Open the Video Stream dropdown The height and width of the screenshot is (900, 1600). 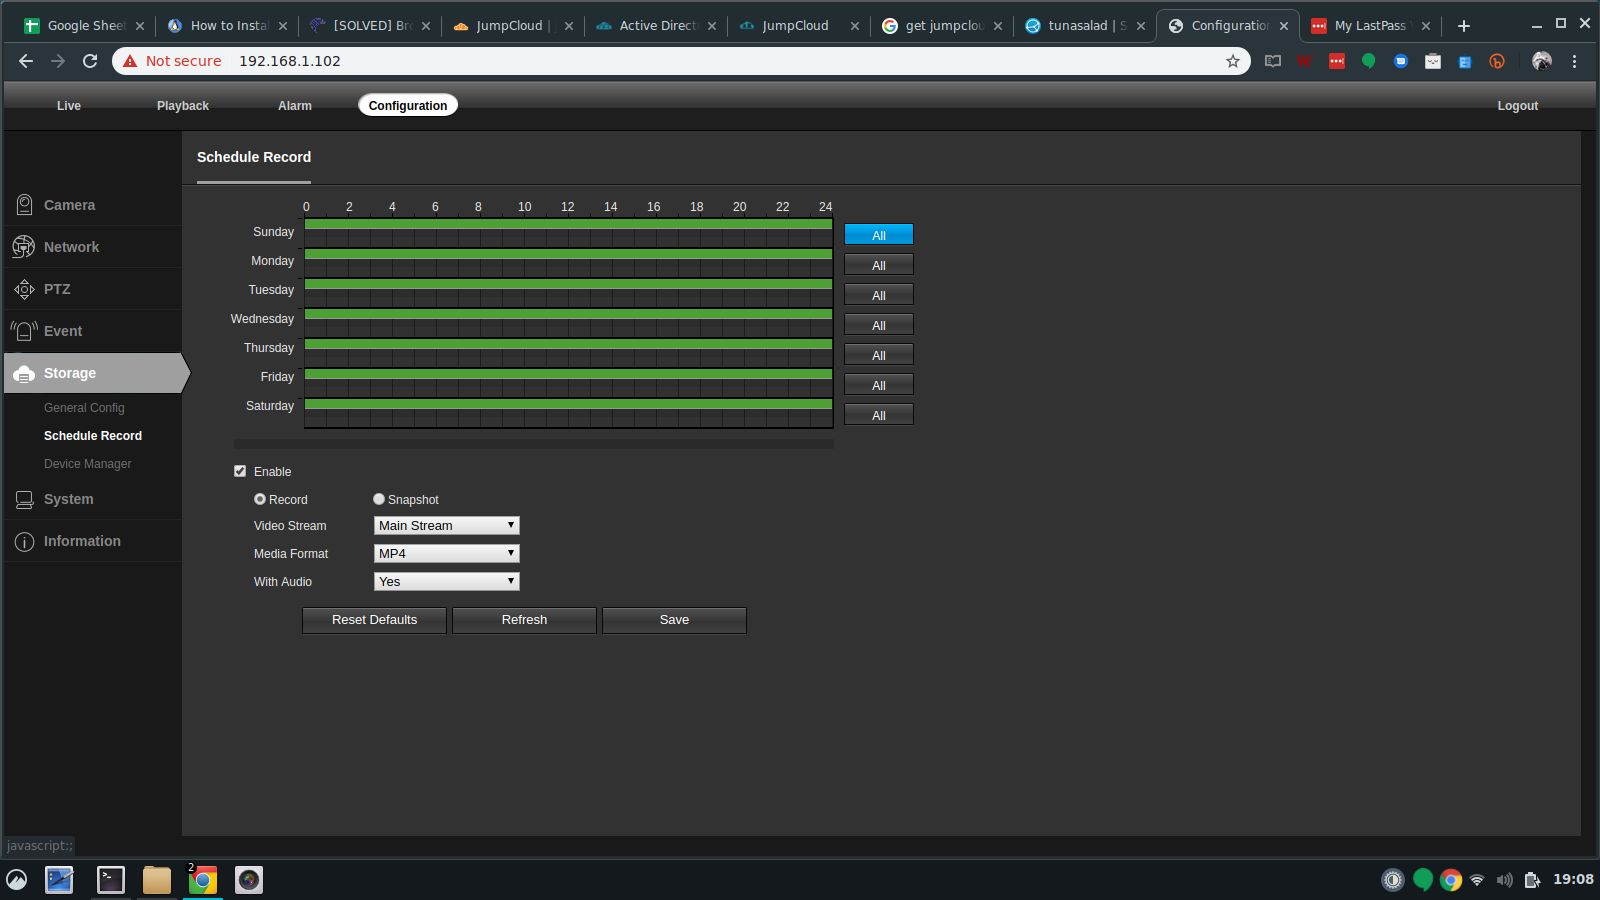(446, 525)
